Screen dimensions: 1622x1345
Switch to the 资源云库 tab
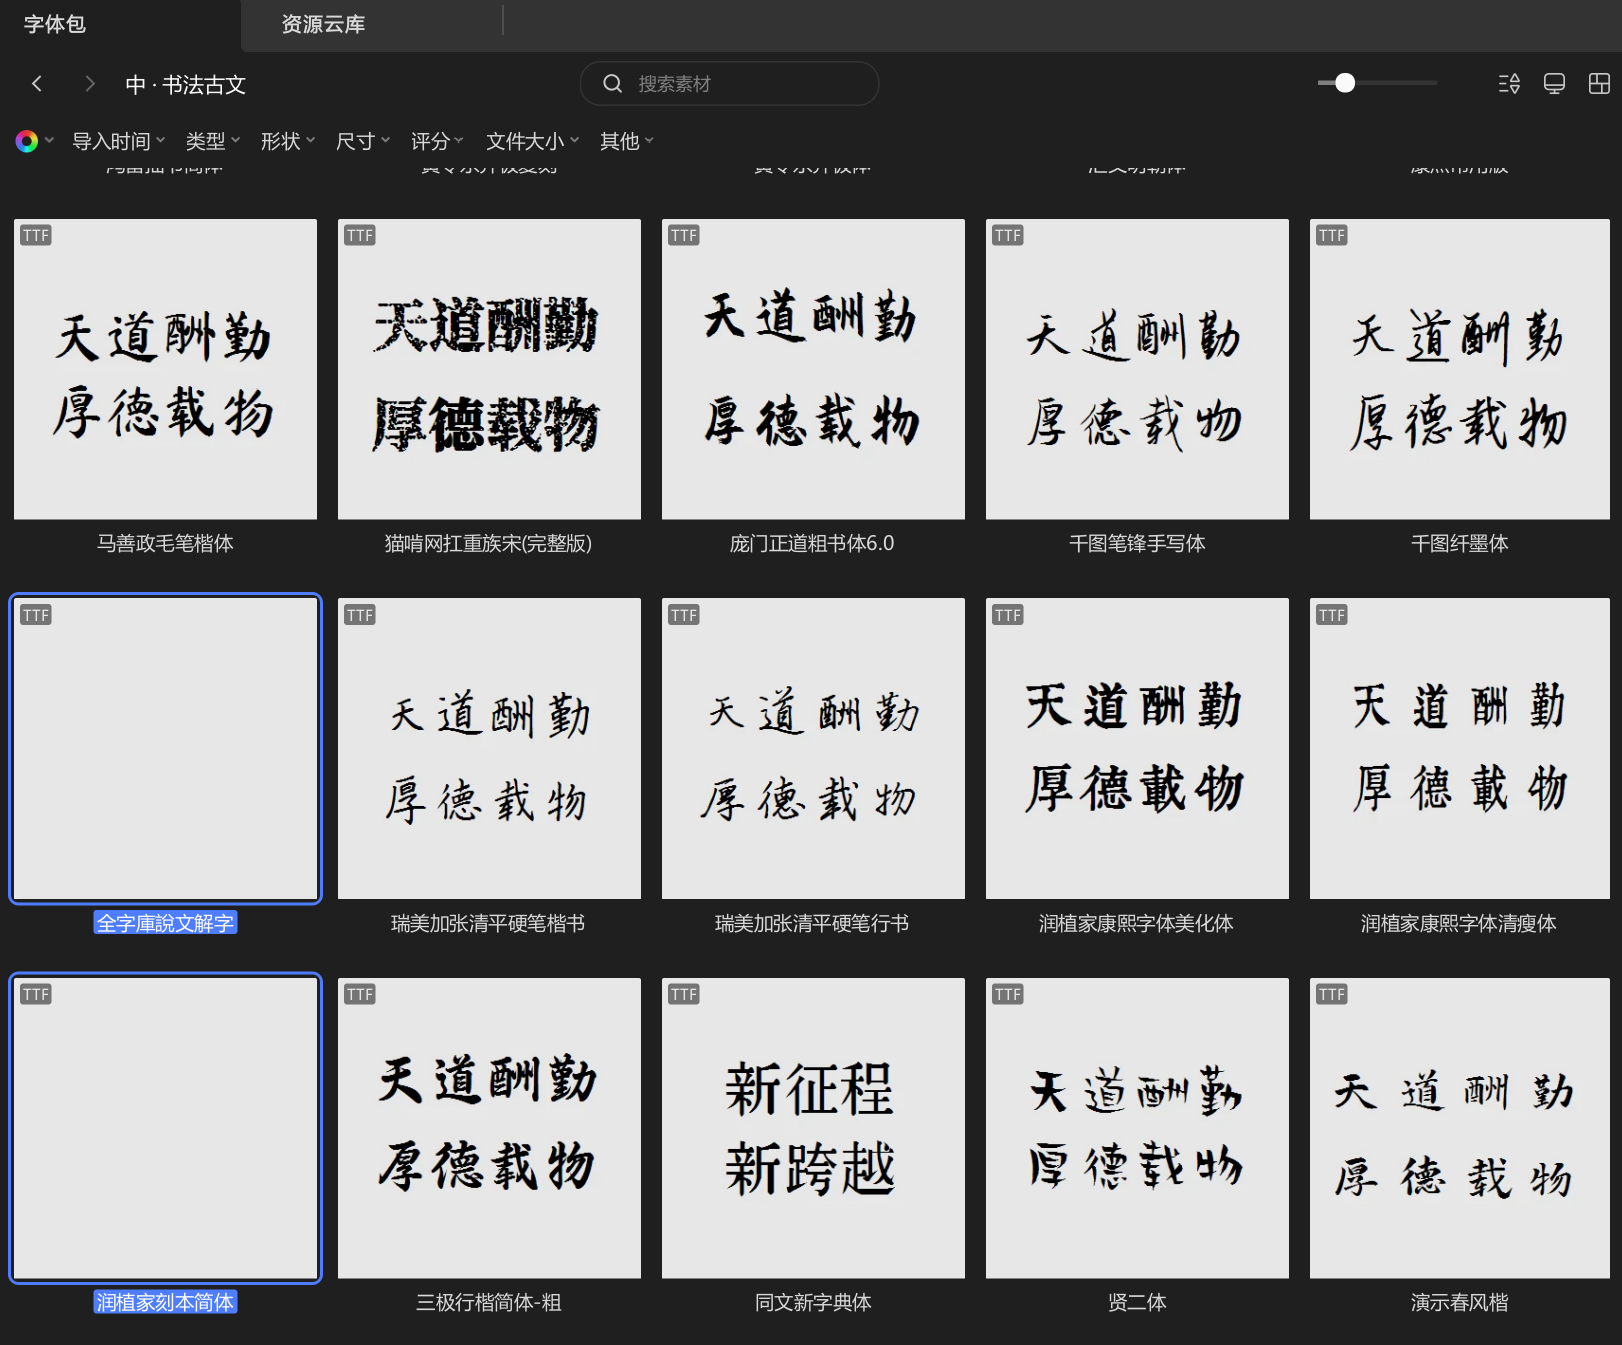point(323,24)
